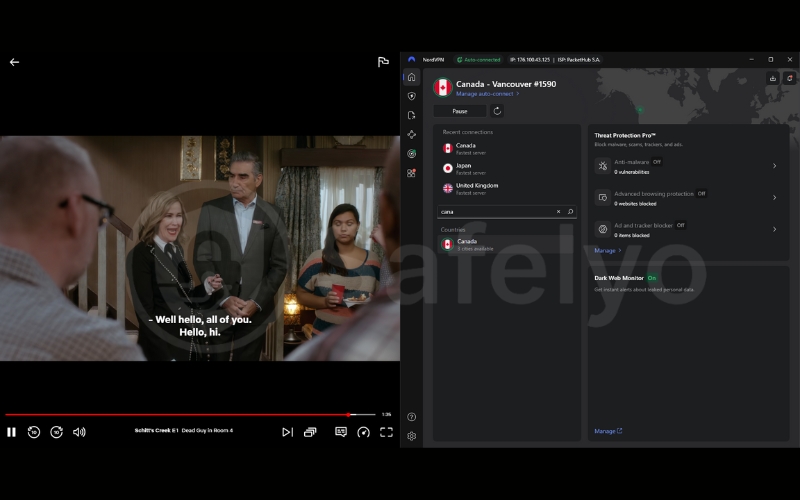Go back using Netflix back arrow
The image size is (800, 500).
14,62
